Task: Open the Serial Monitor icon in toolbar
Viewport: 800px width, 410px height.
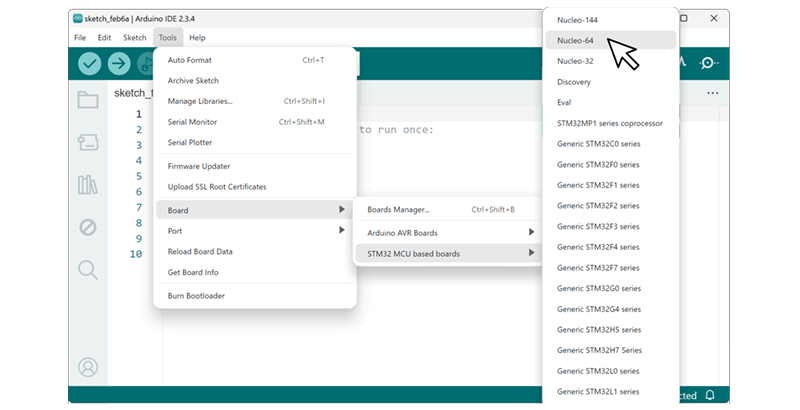Action: (708, 63)
